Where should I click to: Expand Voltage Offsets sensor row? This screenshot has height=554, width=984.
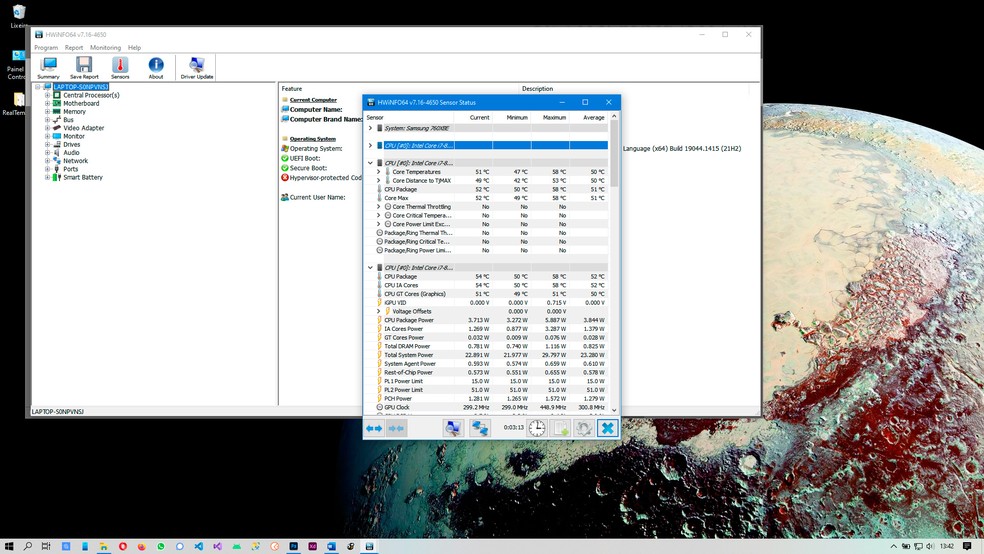click(378, 311)
